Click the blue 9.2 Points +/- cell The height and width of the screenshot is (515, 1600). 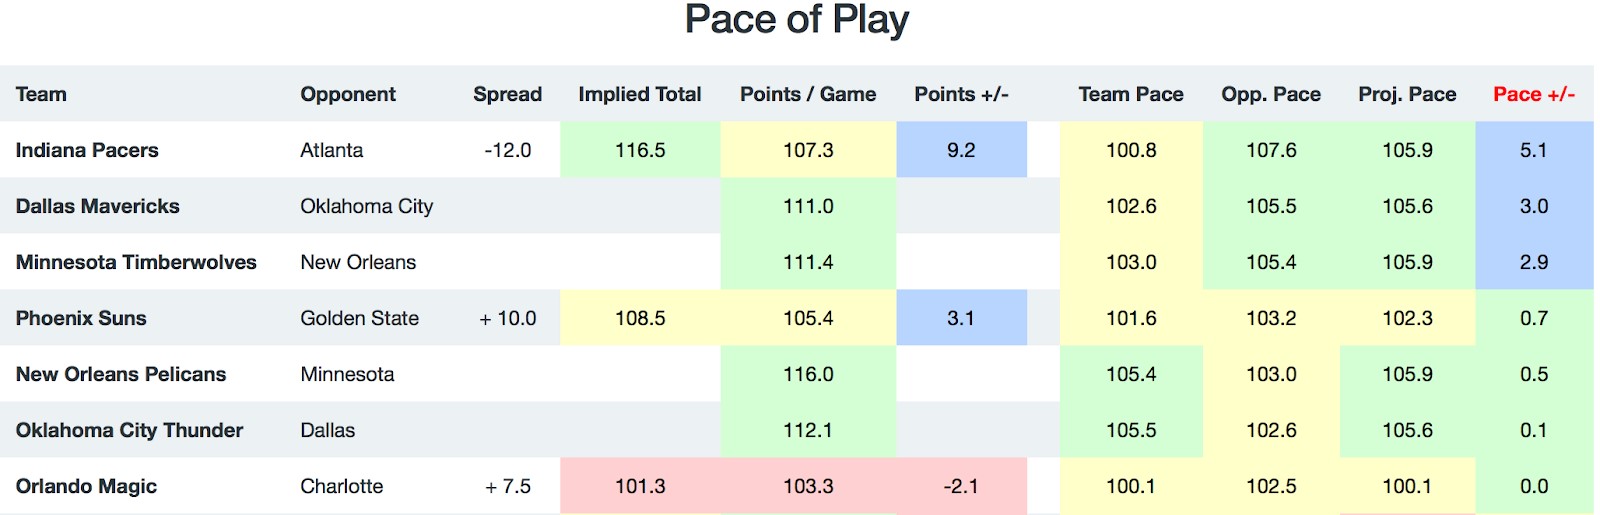click(x=961, y=150)
